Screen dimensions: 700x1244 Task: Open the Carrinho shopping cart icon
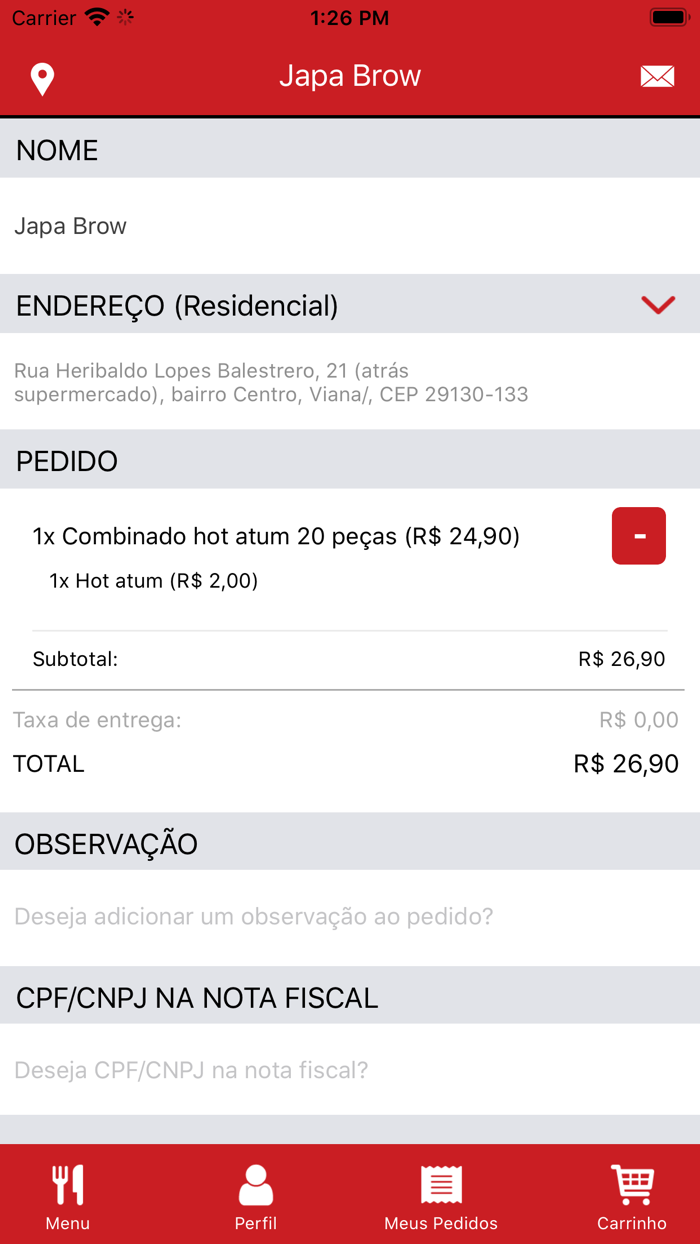(x=631, y=1183)
